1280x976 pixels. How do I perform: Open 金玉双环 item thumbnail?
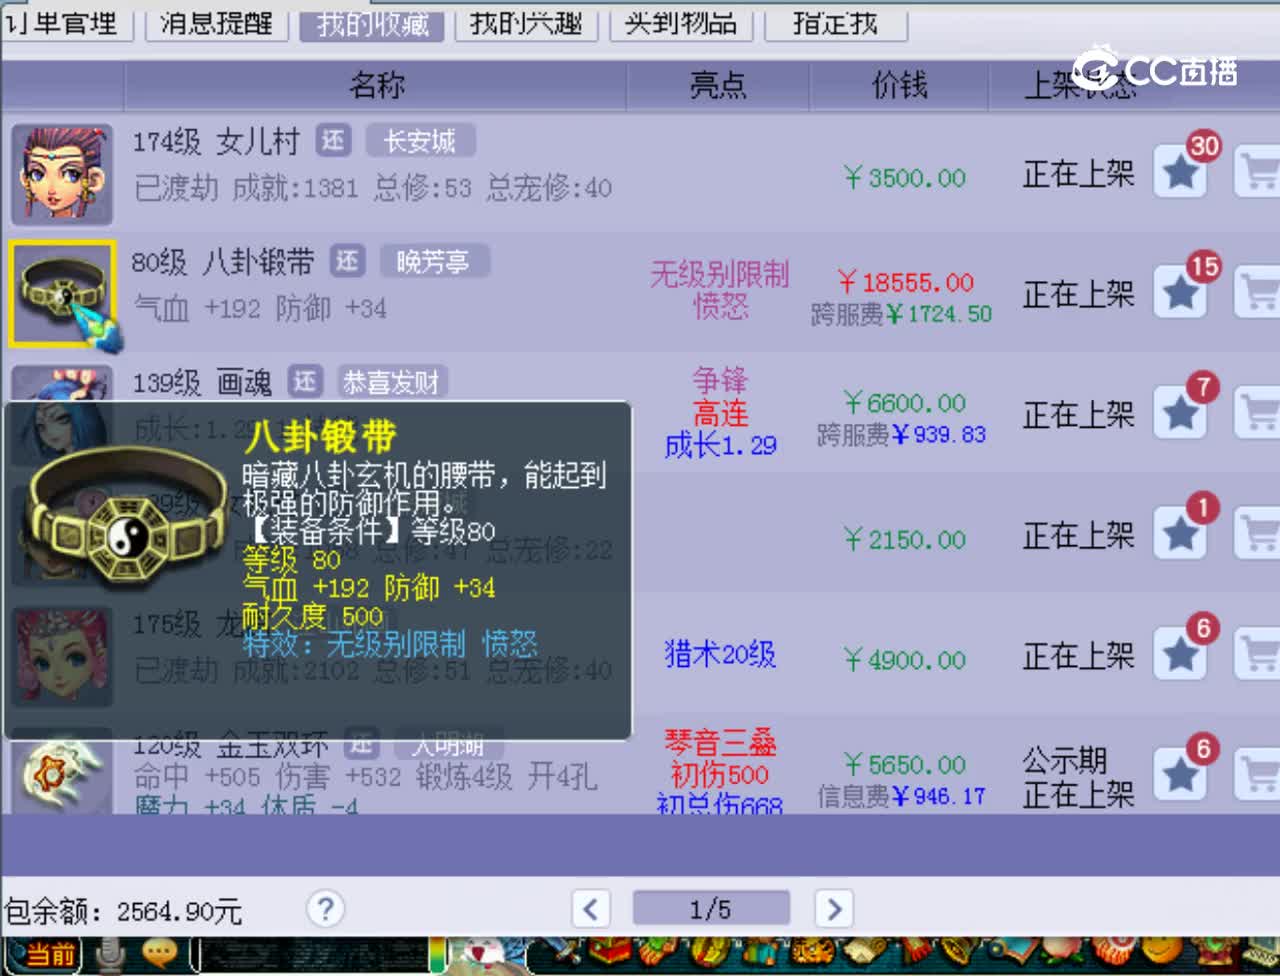[x=61, y=773]
